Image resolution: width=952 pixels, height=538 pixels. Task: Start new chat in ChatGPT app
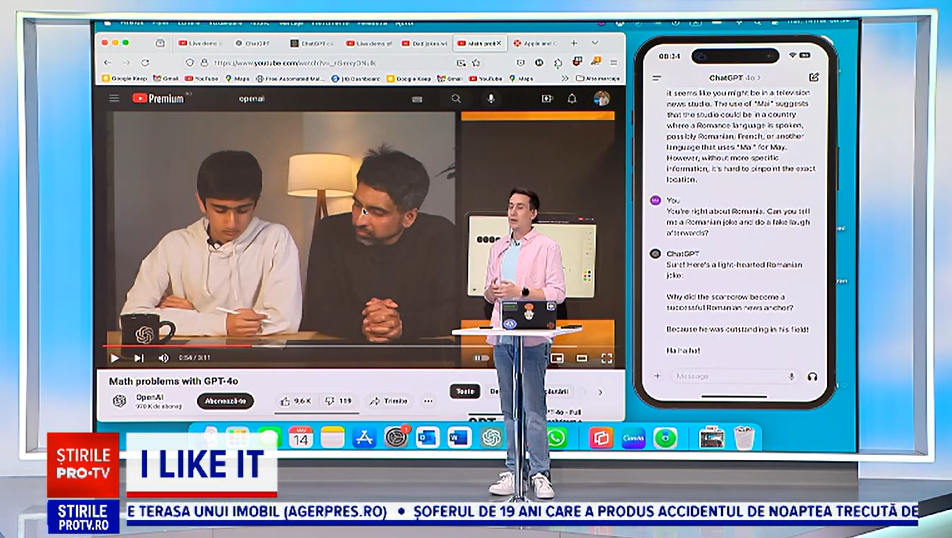click(814, 77)
